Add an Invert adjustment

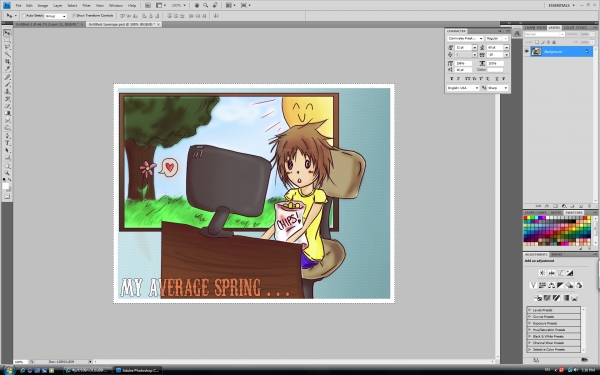click(x=538, y=298)
